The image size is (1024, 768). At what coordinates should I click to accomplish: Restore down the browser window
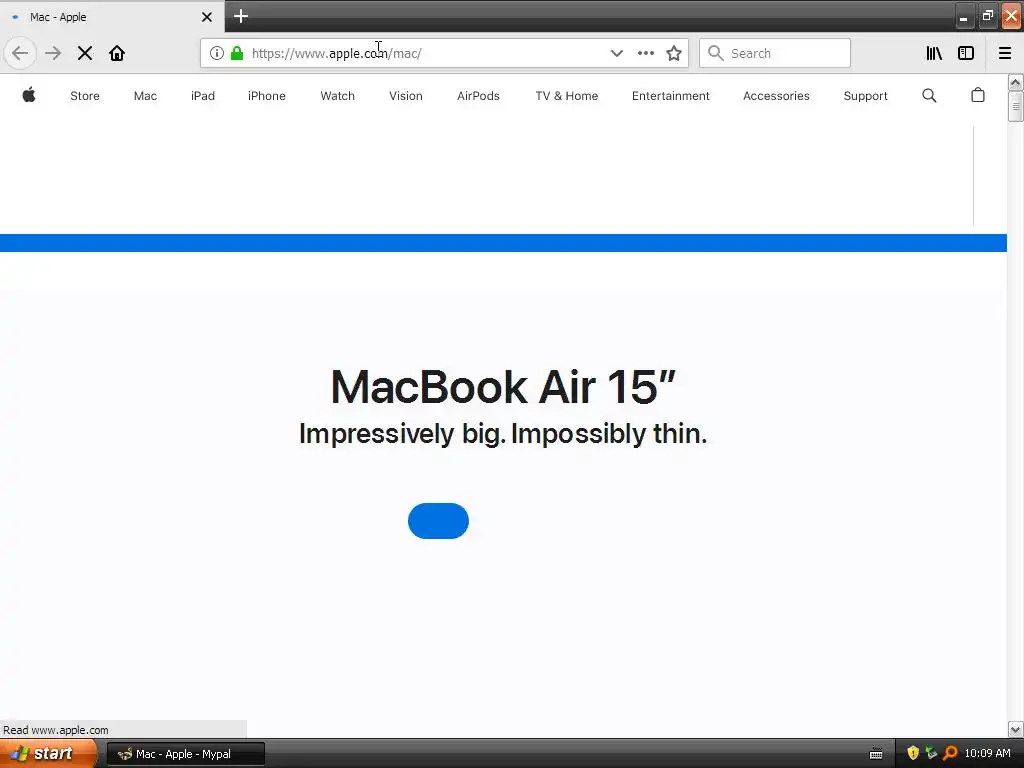[987, 16]
